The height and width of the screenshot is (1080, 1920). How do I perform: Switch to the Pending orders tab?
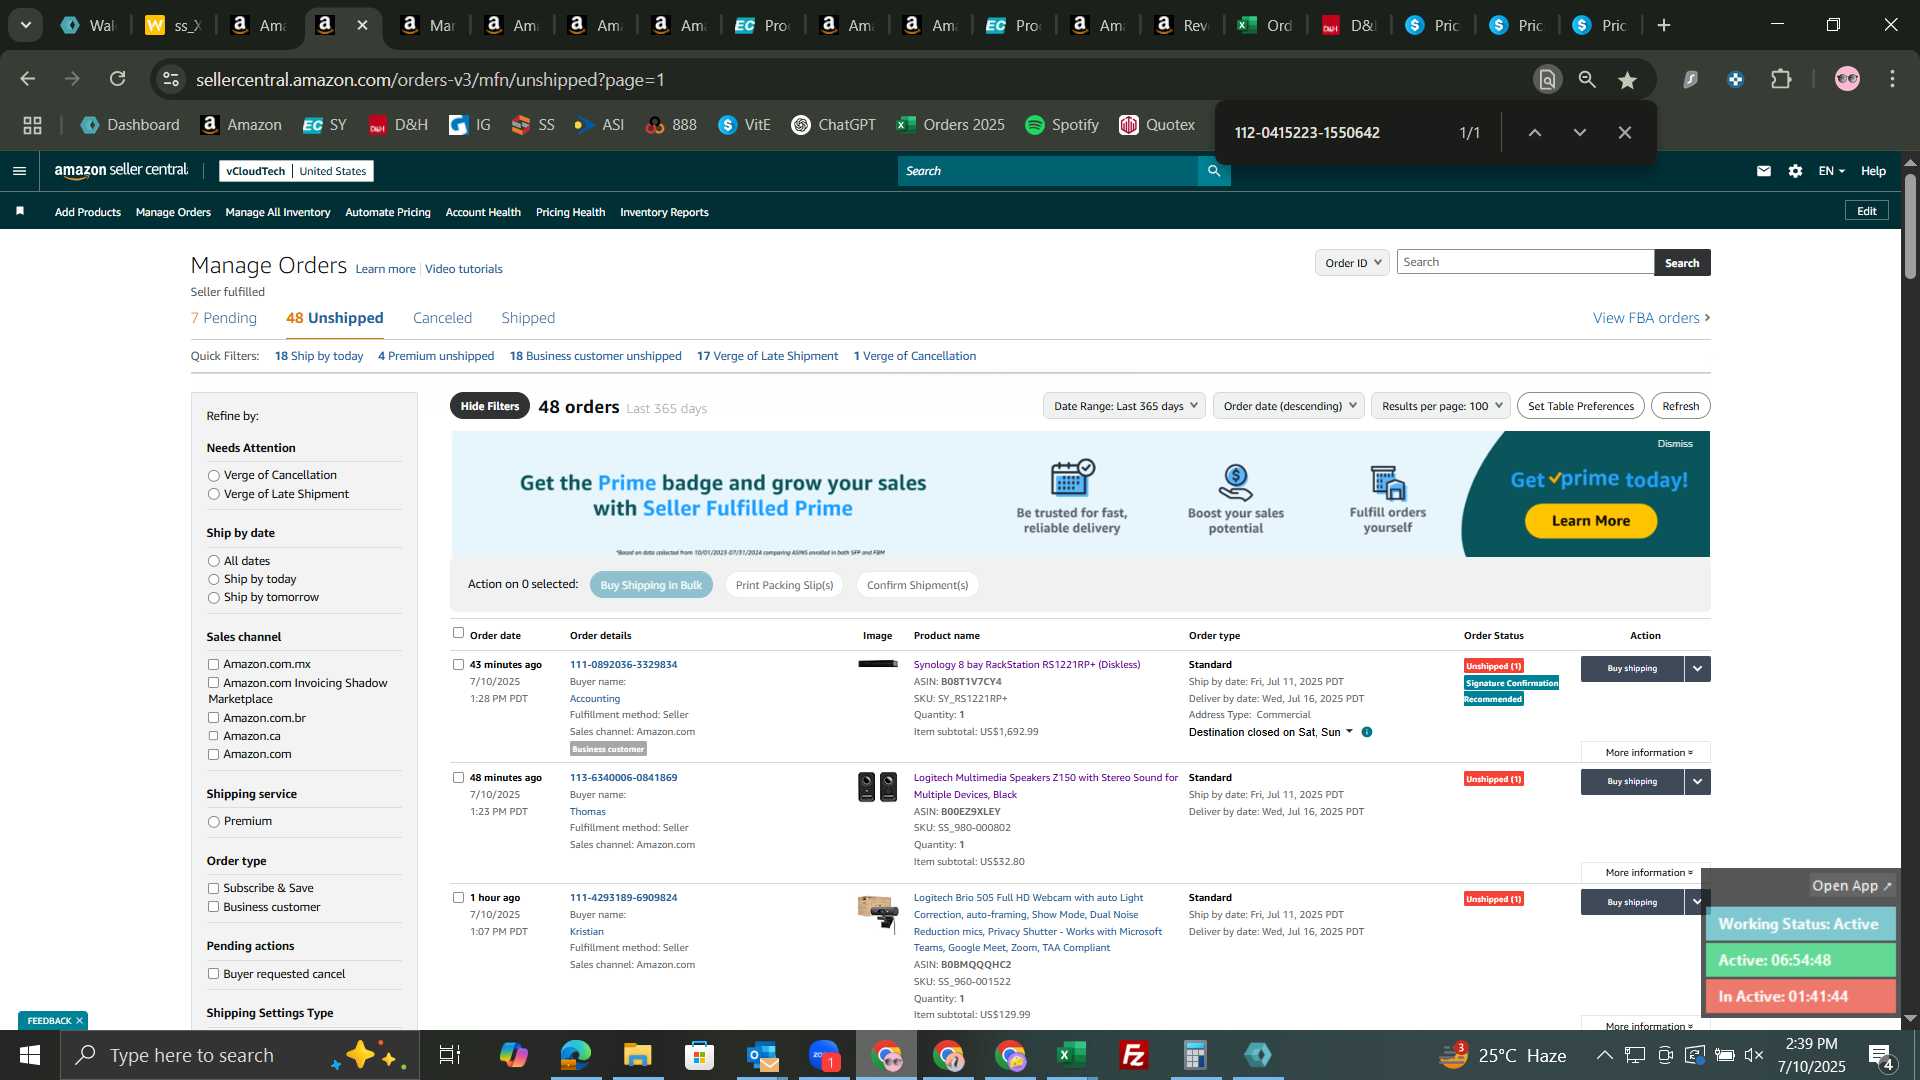tap(224, 318)
